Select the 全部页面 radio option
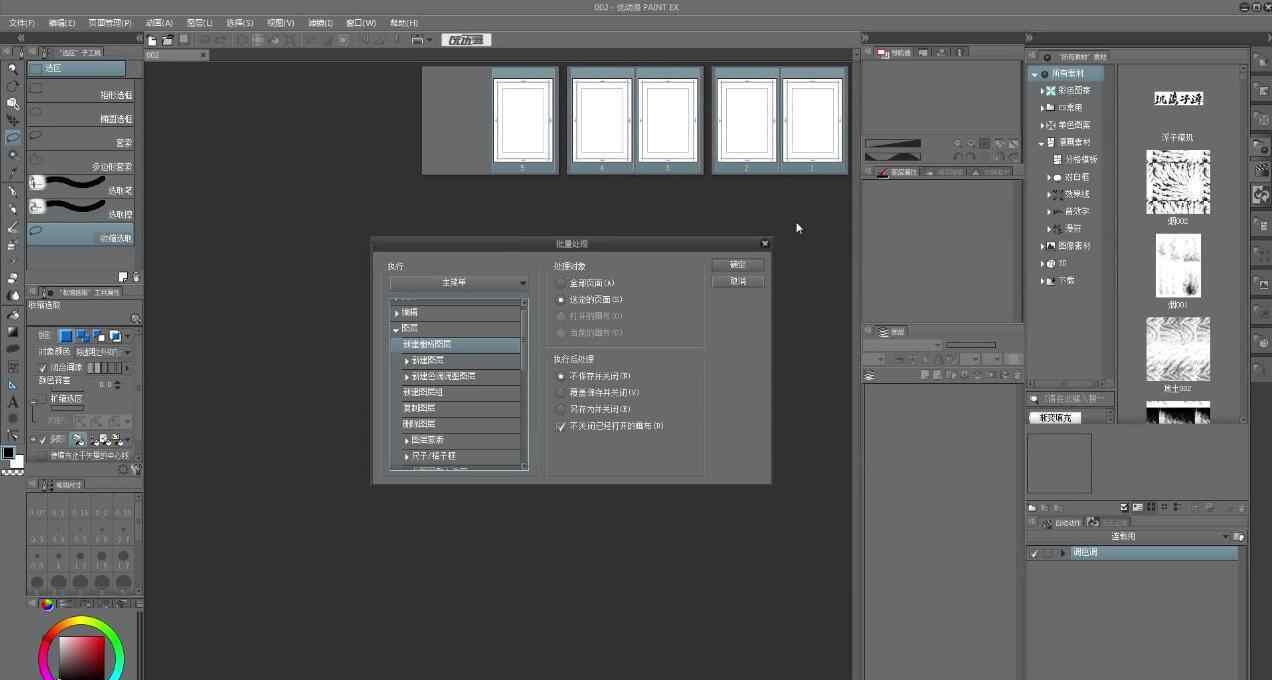The width and height of the screenshot is (1272, 680). pyautogui.click(x=561, y=284)
